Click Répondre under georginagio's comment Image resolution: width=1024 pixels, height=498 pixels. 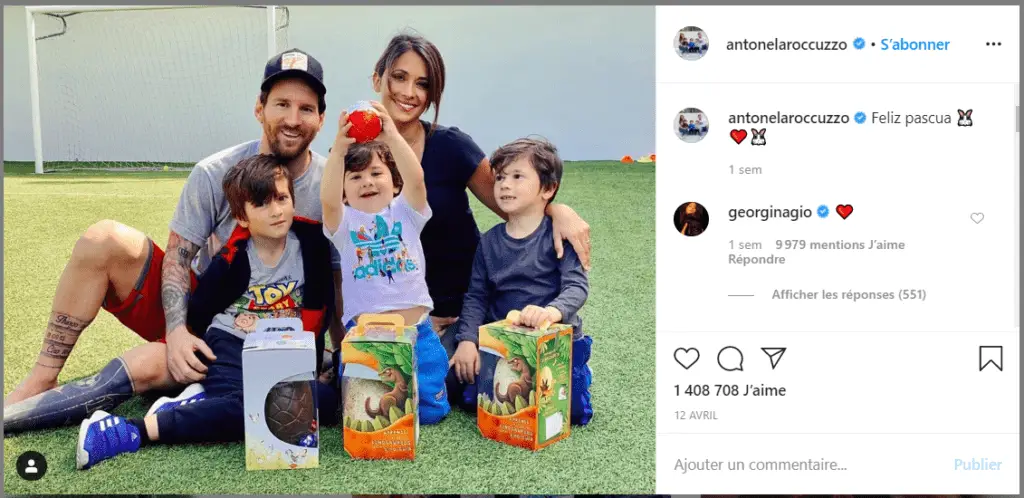[756, 260]
